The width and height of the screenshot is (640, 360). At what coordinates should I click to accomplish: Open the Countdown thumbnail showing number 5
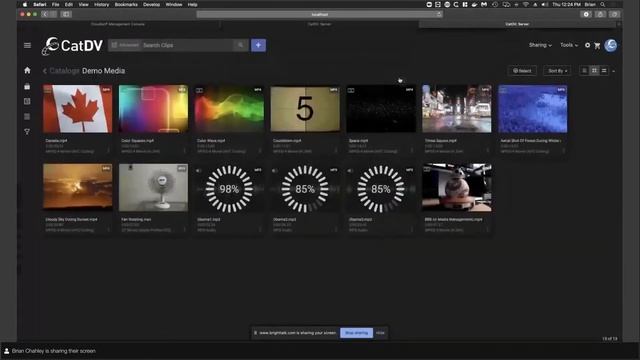[x=305, y=109]
